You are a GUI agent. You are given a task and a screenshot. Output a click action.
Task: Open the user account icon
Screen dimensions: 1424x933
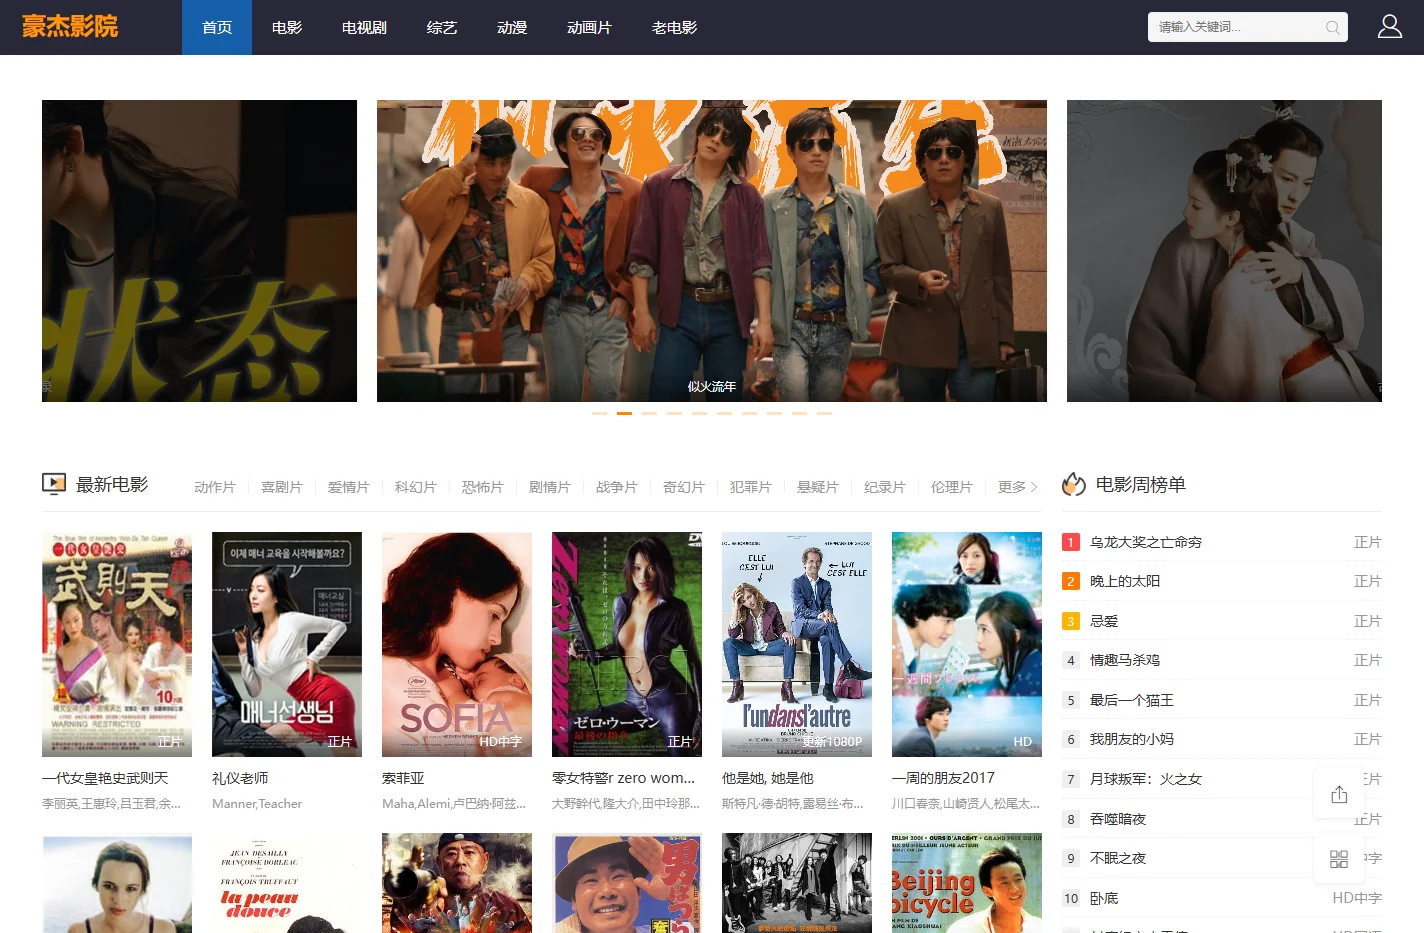click(1390, 27)
